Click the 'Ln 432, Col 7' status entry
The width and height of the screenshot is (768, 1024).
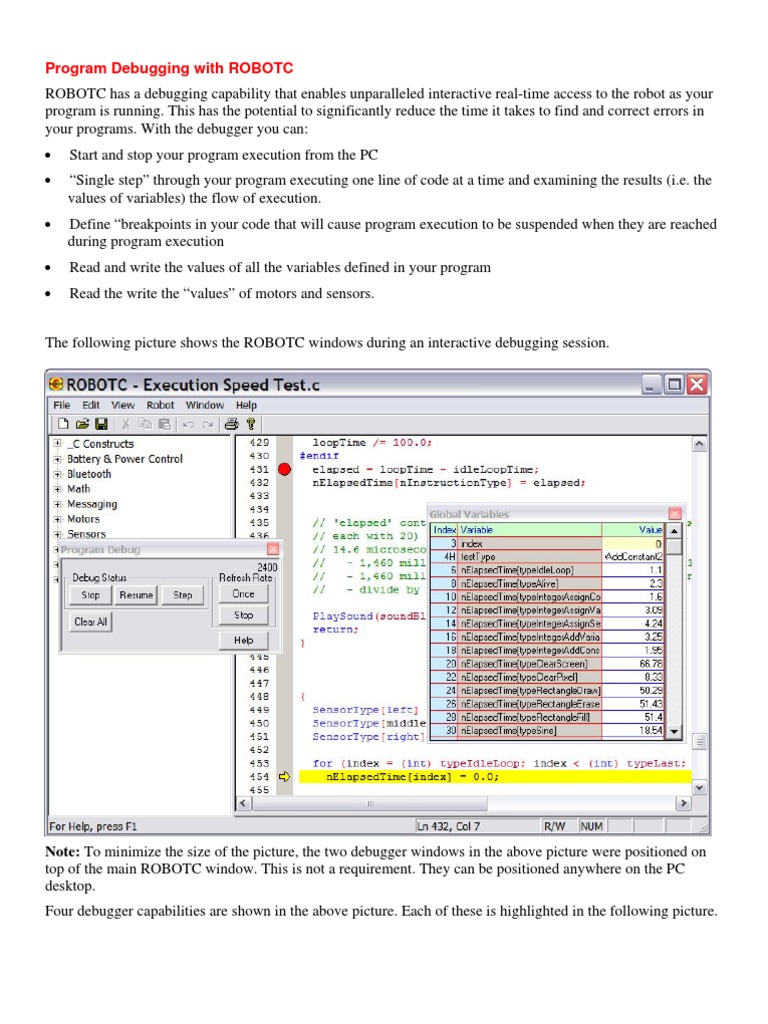pyautogui.click(x=449, y=826)
